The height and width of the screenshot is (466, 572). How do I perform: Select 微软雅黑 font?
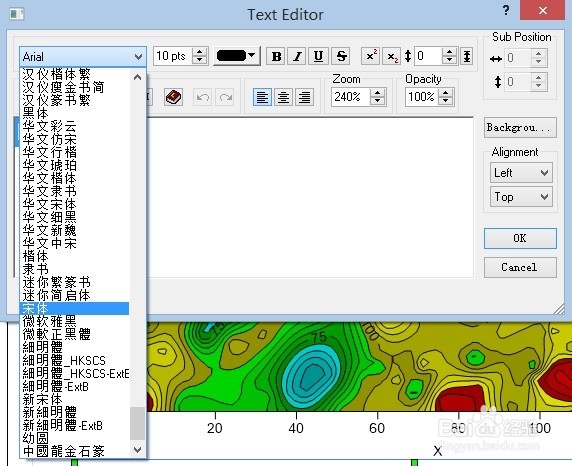point(74,321)
